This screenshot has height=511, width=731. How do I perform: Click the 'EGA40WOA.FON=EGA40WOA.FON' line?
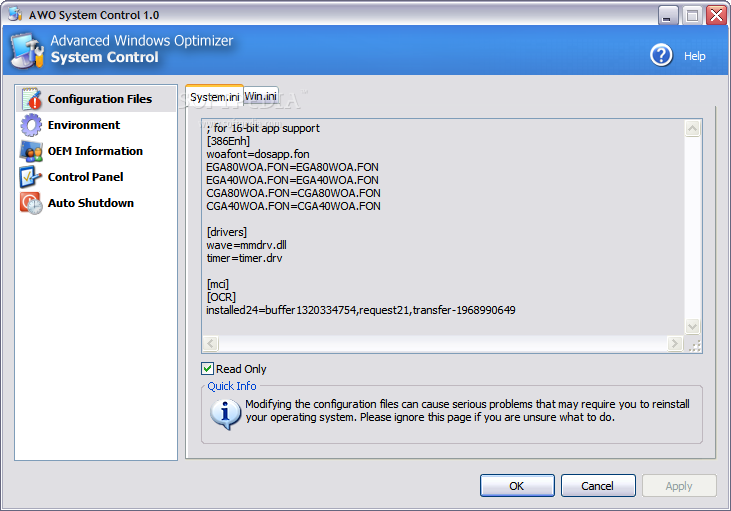coord(292,180)
